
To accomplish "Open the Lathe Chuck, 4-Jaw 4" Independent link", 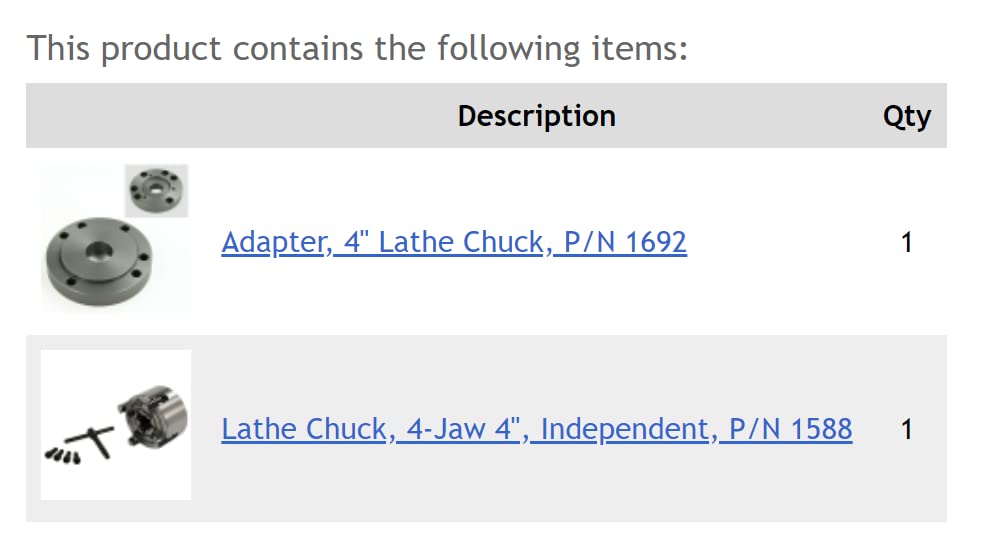I will pos(536,429).
